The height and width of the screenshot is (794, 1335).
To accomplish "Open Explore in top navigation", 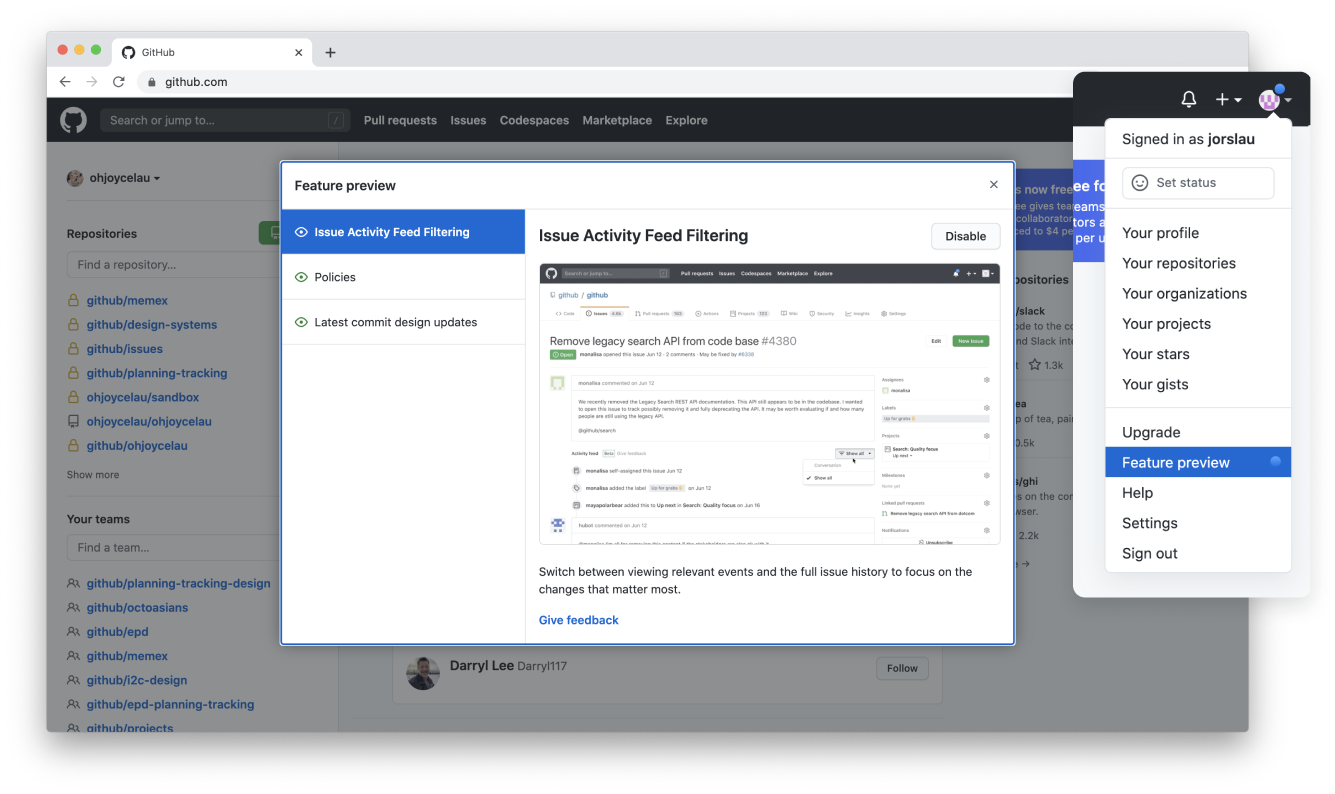I will click(686, 120).
